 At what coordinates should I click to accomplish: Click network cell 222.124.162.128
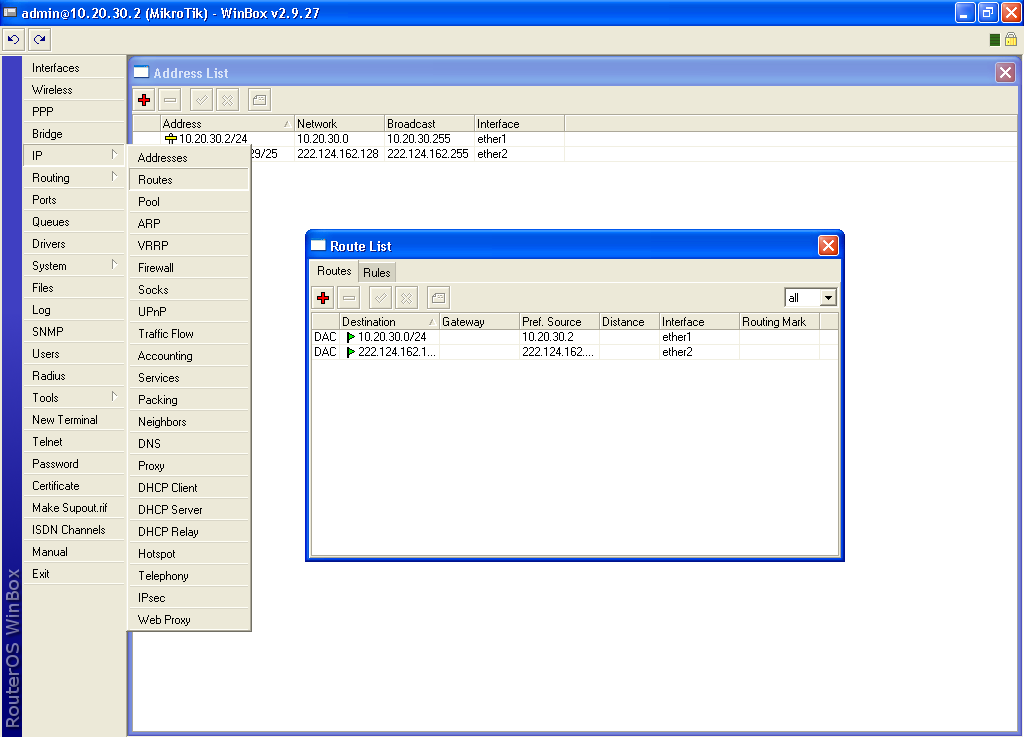tap(338, 154)
